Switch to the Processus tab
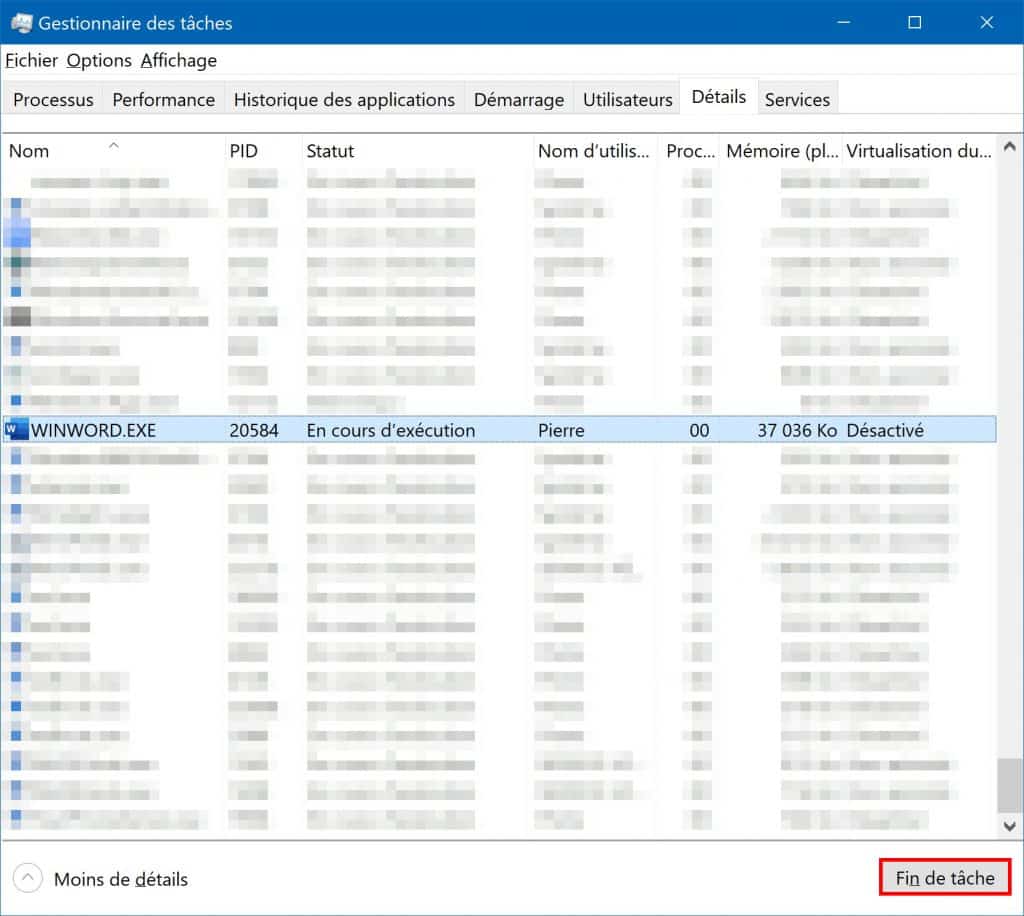The image size is (1024, 916). coord(53,100)
